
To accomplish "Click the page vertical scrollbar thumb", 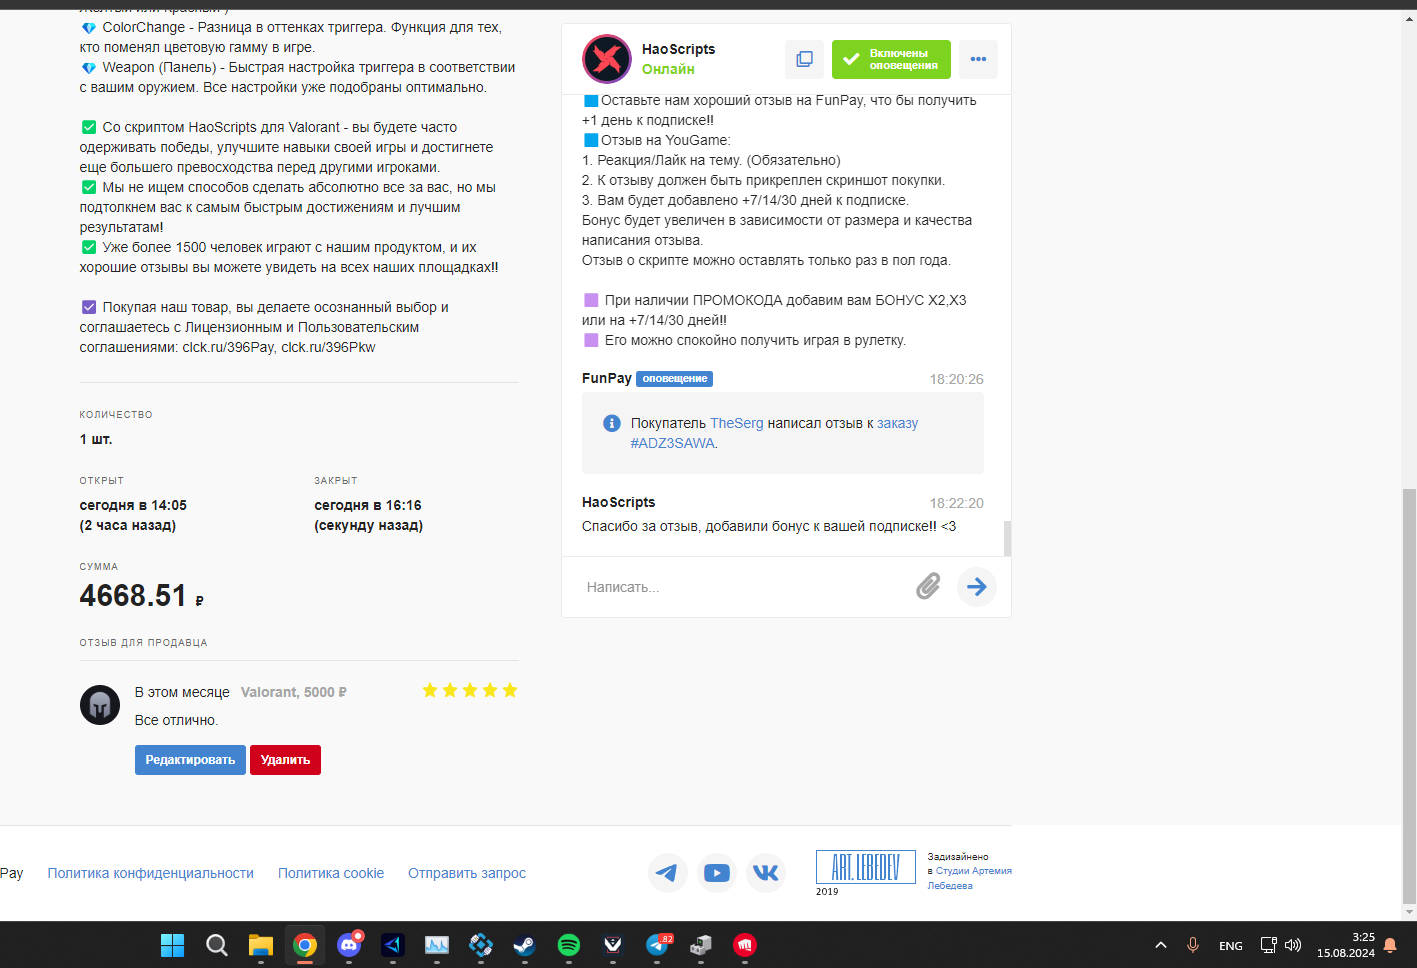I will tap(1410, 695).
